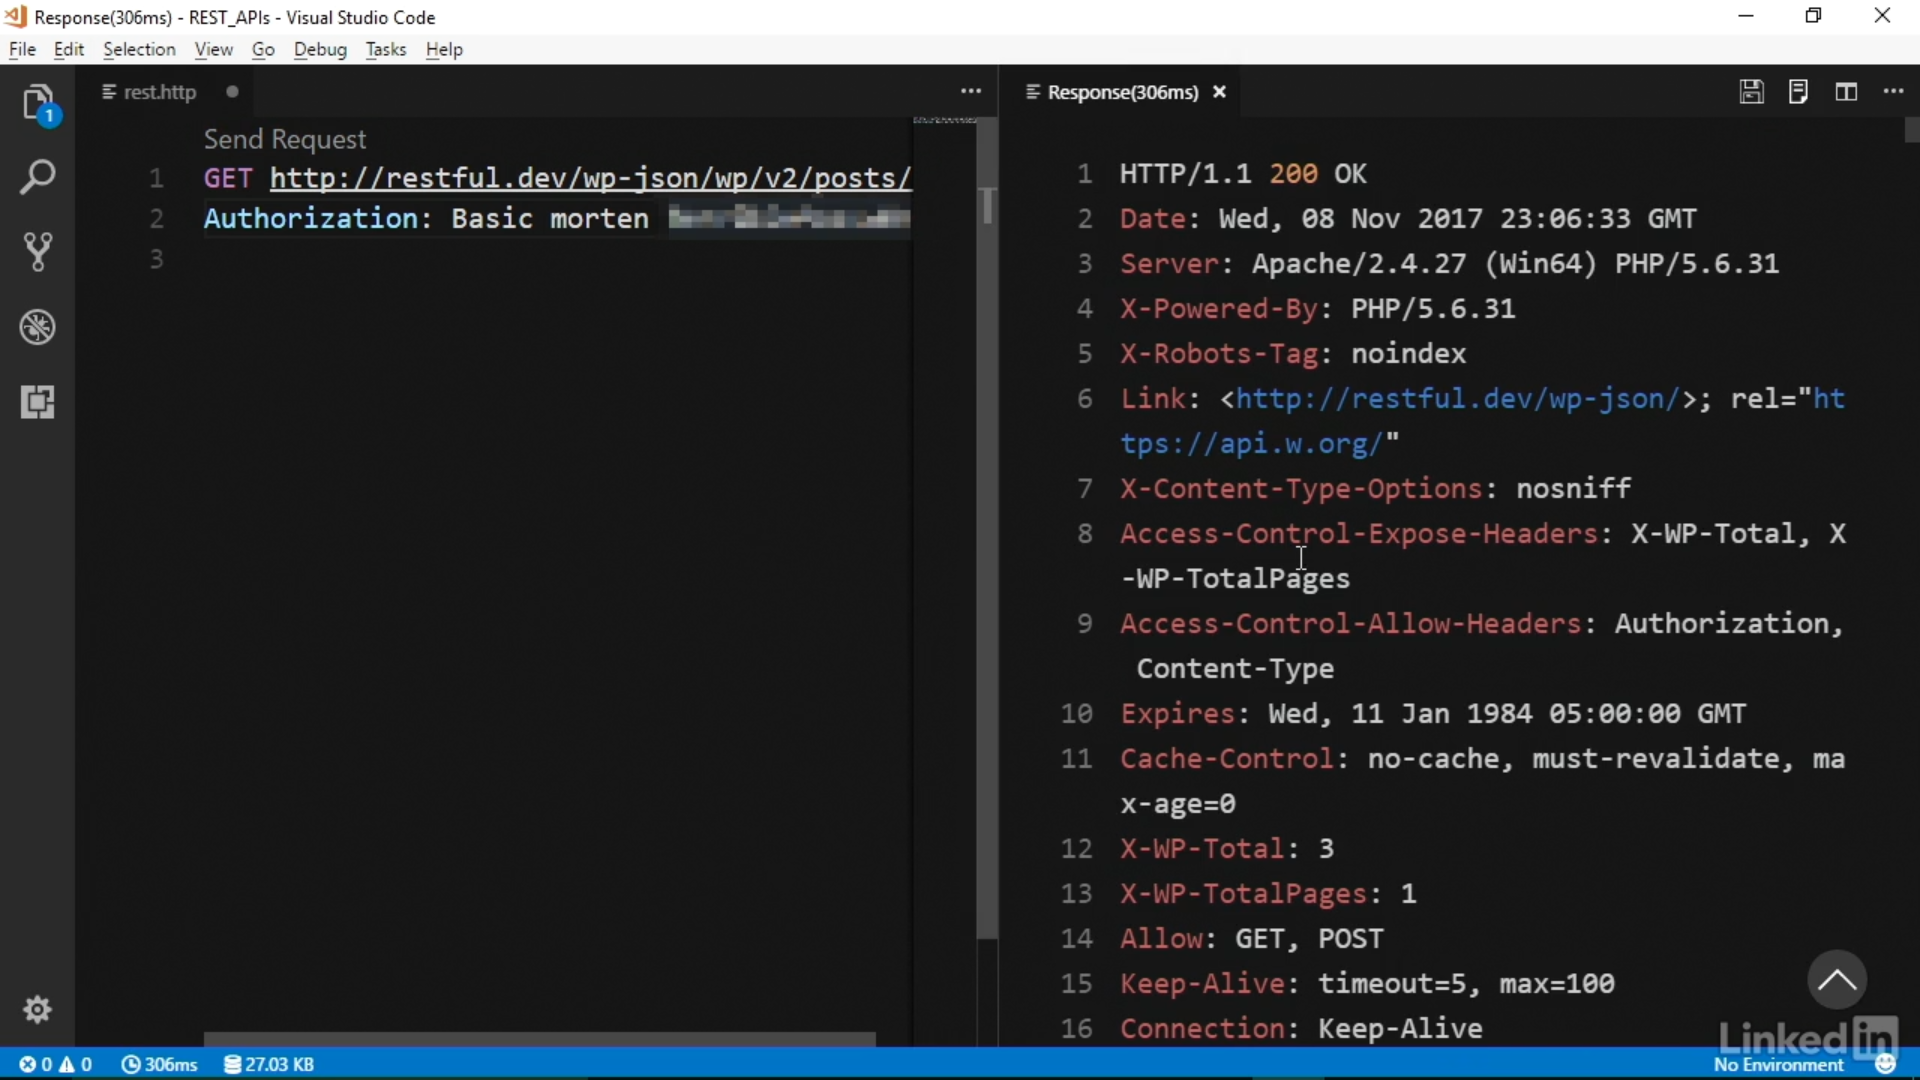
Task: Minimize the VS Code window
Action: (x=1746, y=16)
